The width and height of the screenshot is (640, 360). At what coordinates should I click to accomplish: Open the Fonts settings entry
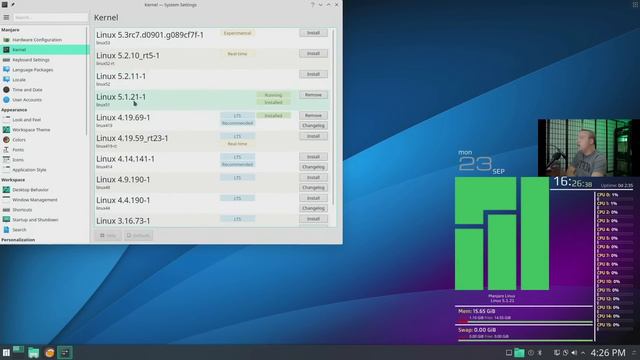(43, 150)
